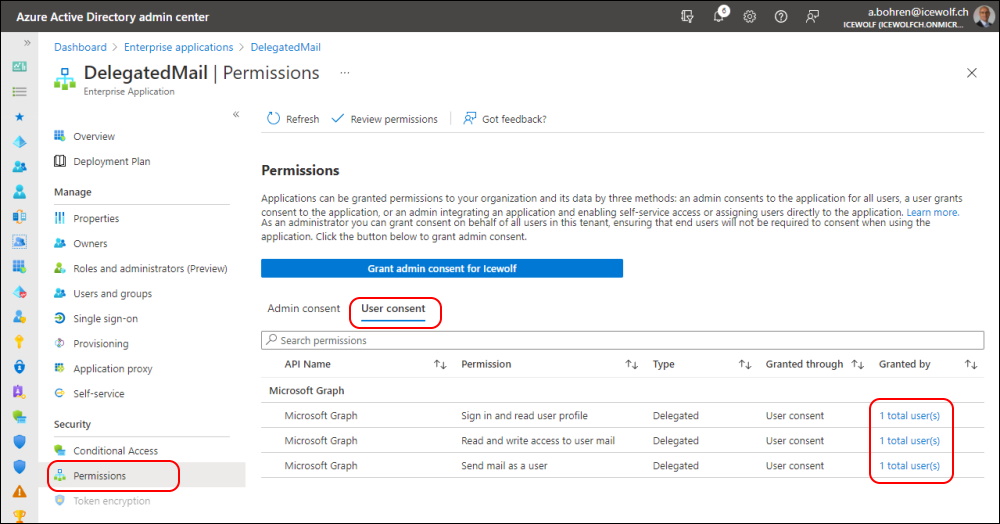
Task: Open portal settings gear in top bar
Action: (749, 17)
